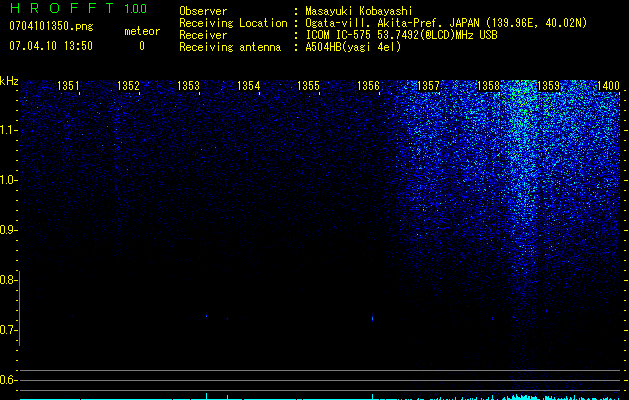
Task: Click the 1400 time marker
Action: pos(609,86)
